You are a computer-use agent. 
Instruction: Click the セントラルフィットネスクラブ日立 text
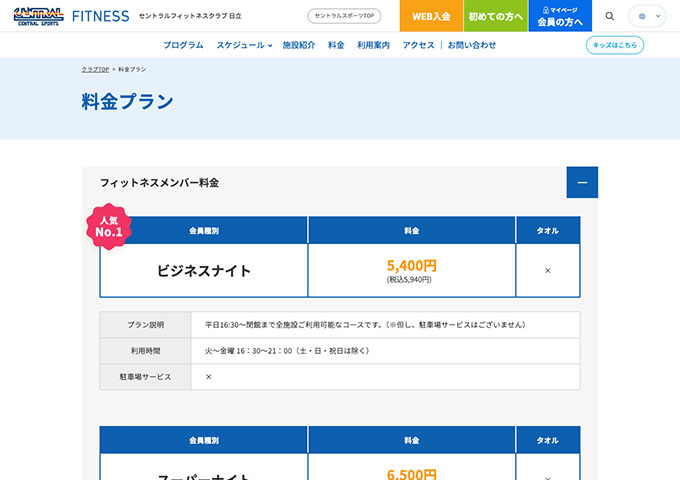tap(190, 16)
